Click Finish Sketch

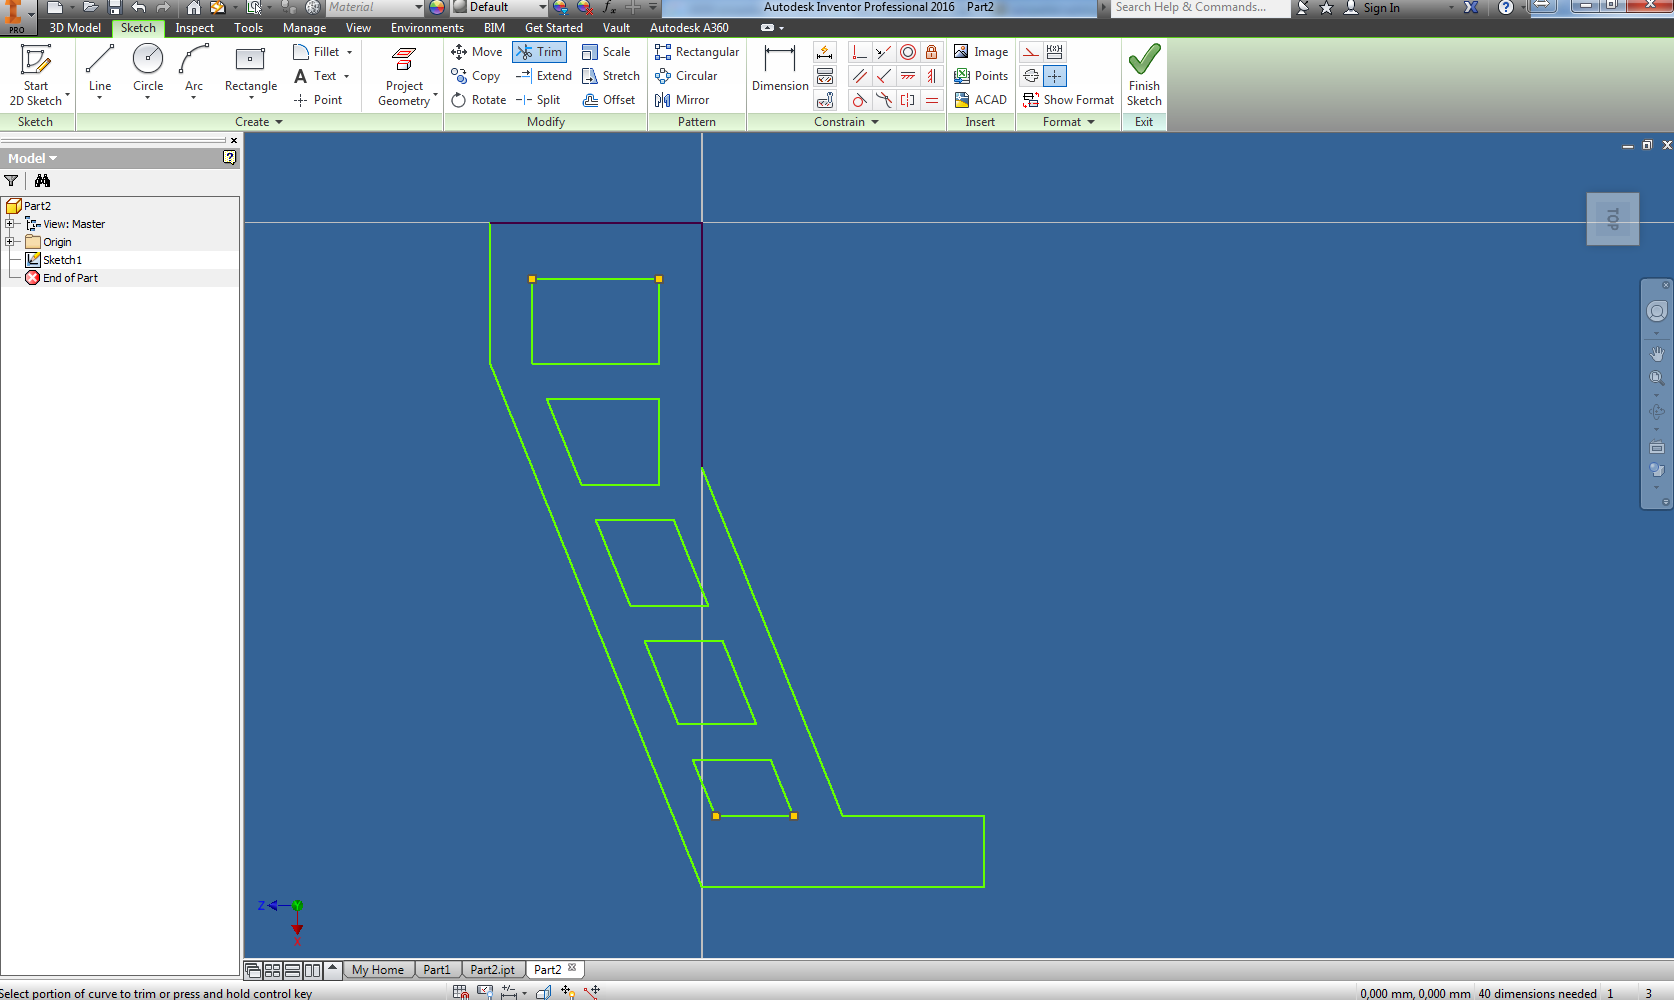[1144, 75]
